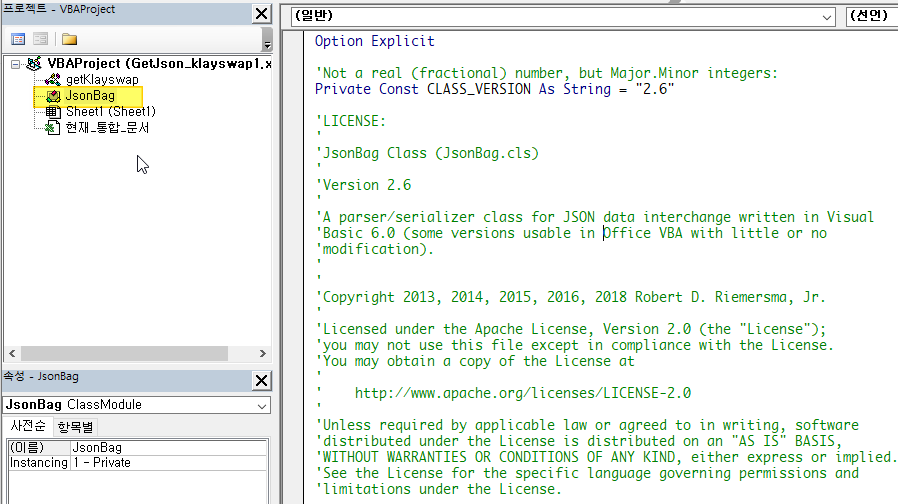Open the project toolbar overflow arrow
The width and height of the screenshot is (898, 504).
pyautogui.click(x=267, y=40)
